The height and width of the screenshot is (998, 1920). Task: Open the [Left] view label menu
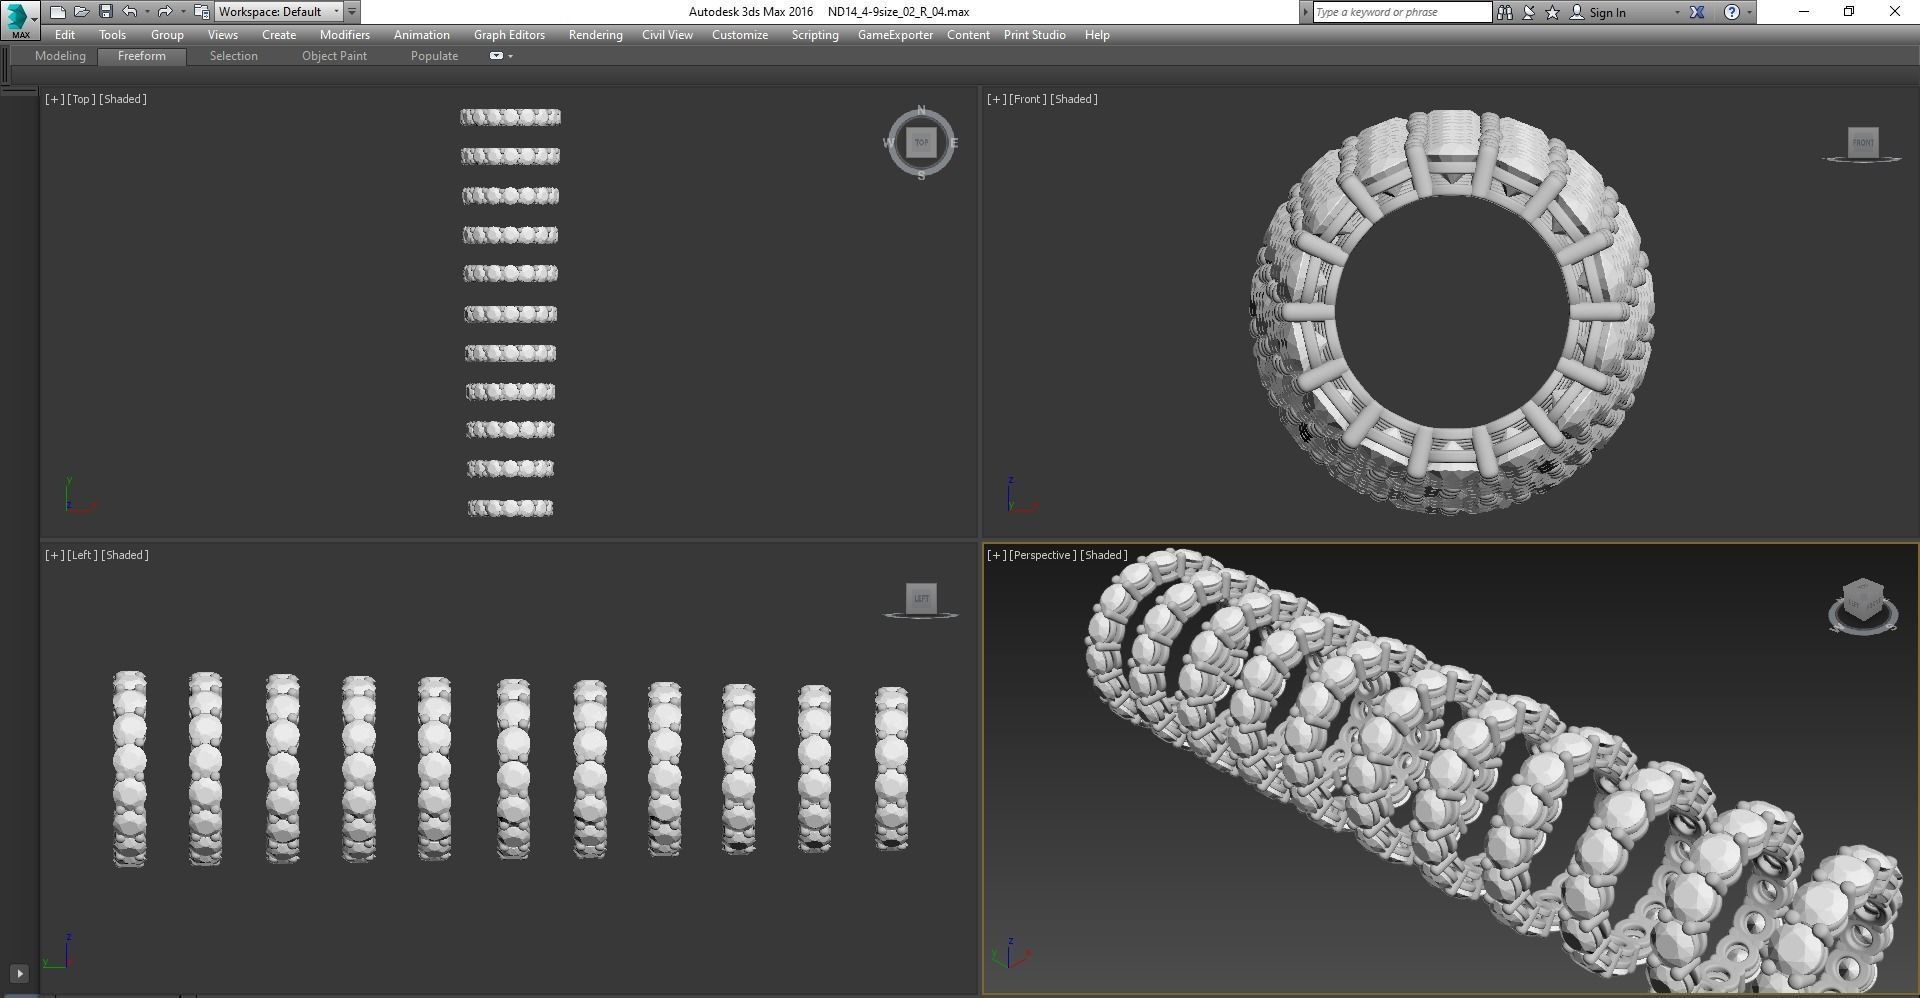(x=82, y=555)
